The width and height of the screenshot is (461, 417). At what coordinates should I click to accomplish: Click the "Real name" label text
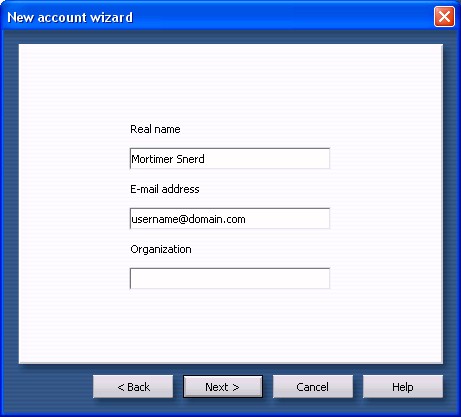pos(155,129)
